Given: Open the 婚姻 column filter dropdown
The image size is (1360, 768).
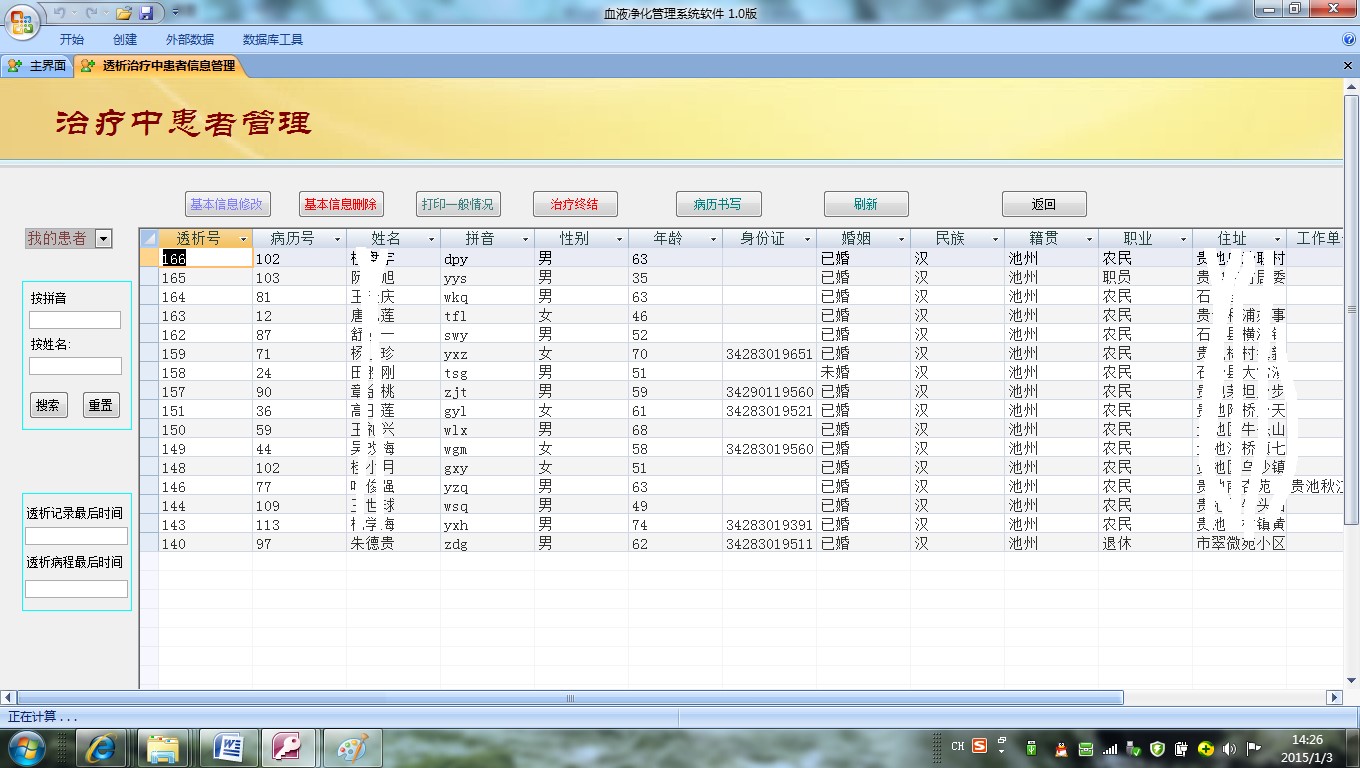Looking at the screenshot, I should coord(901,239).
